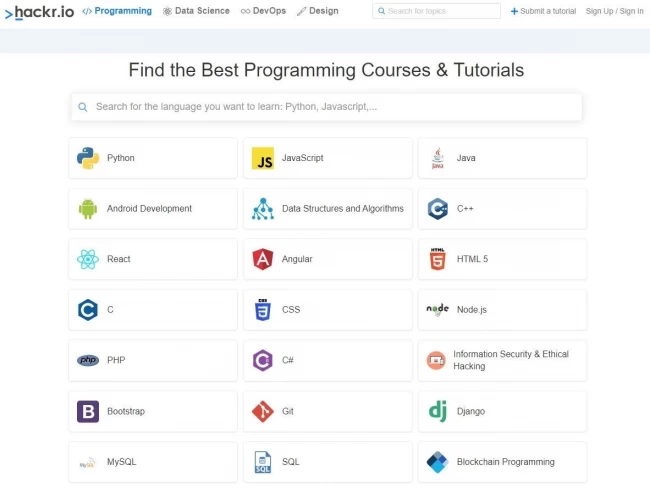Open the Data Science menu tab
The height and width of the screenshot is (488, 650).
coord(196,11)
